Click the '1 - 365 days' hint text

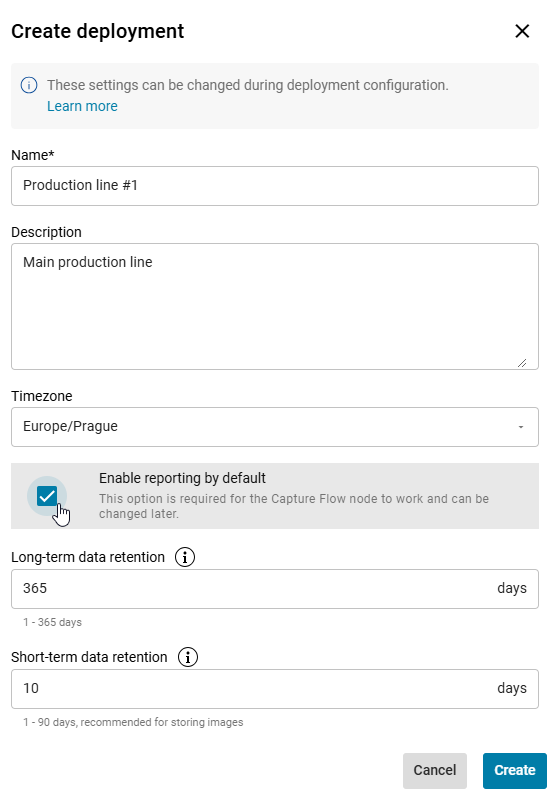tap(52, 622)
